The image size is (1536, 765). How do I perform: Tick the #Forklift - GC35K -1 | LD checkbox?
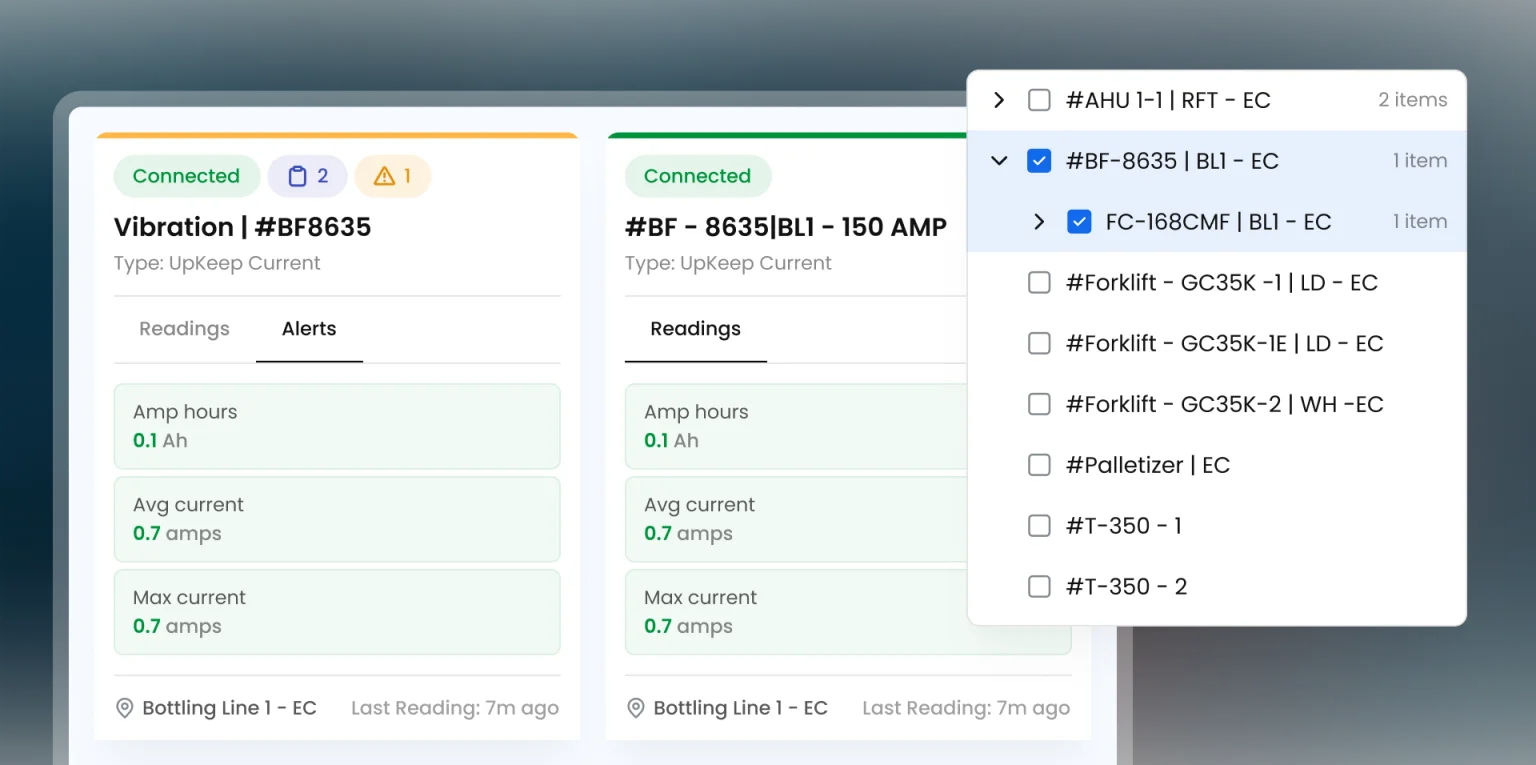pos(1039,283)
